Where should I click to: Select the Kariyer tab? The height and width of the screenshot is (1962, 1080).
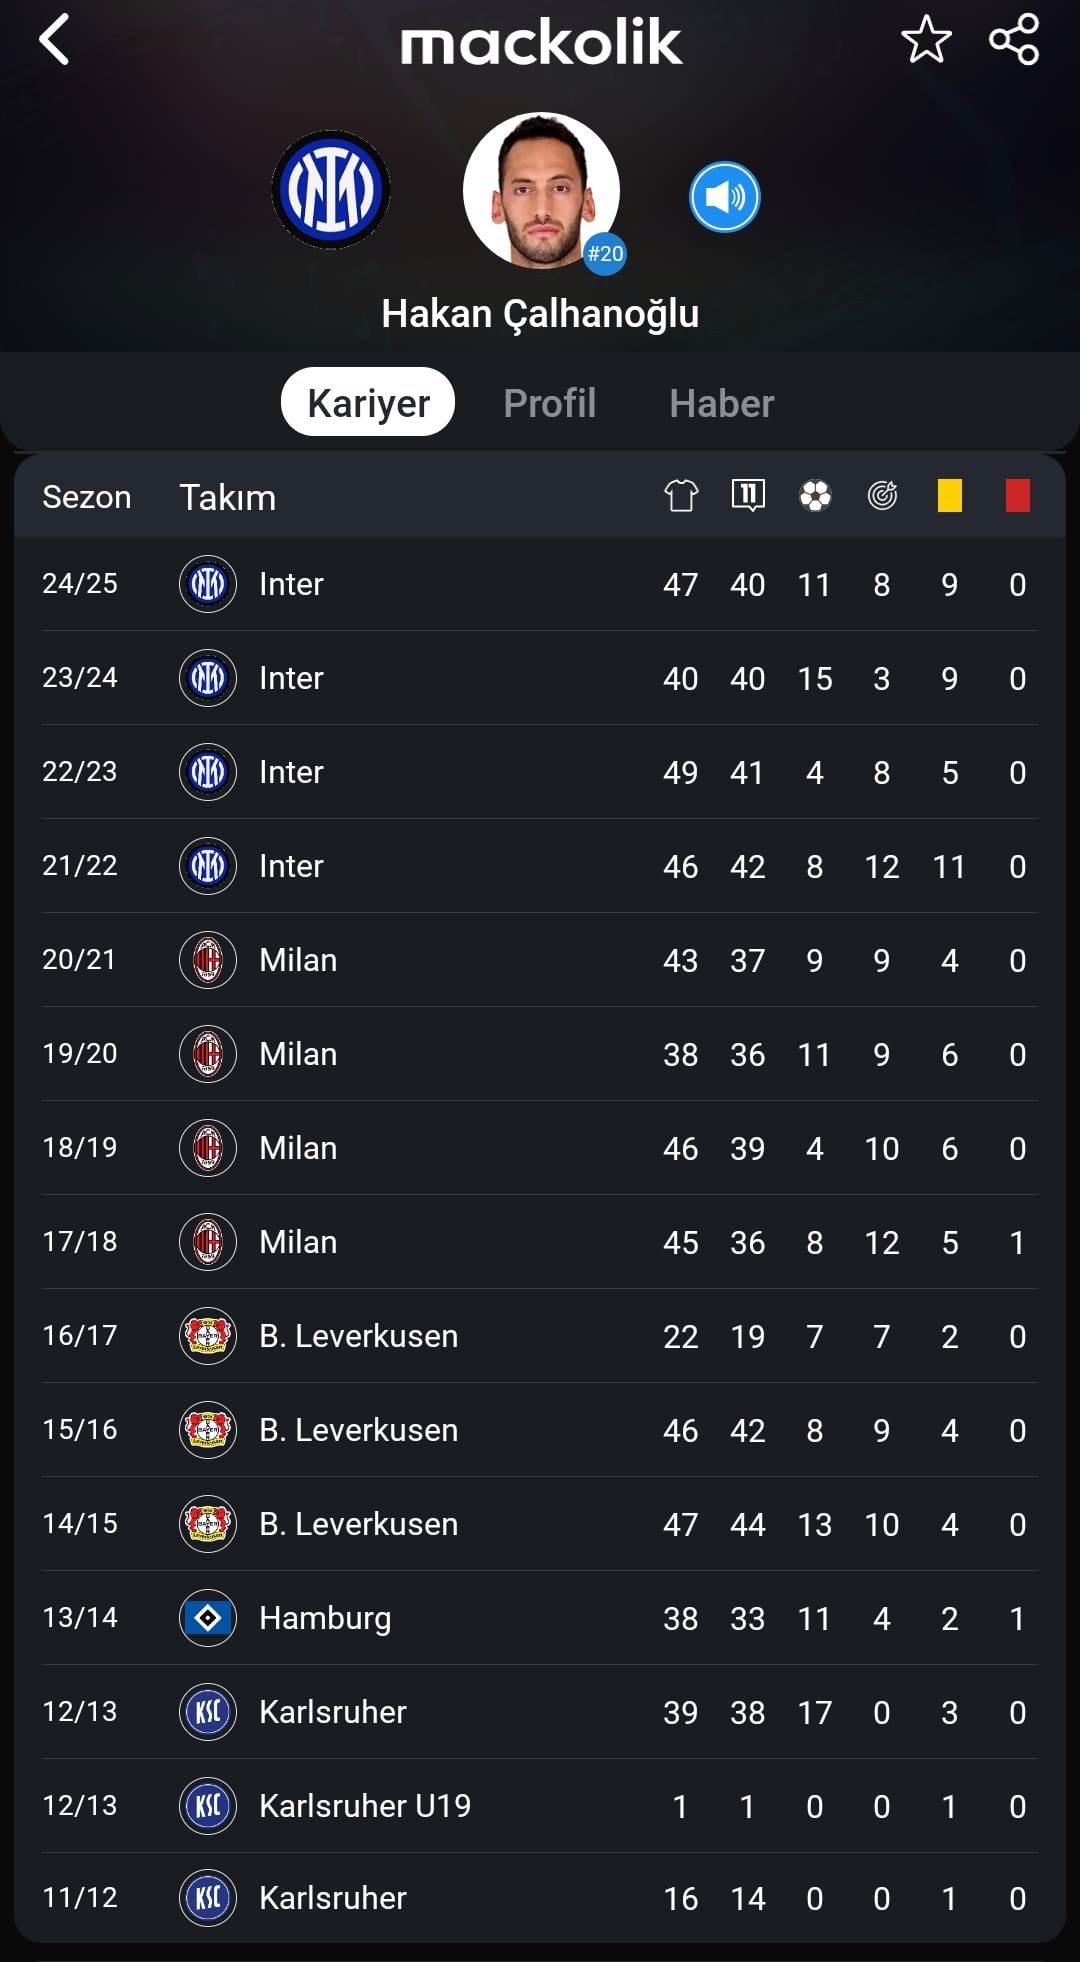(368, 402)
